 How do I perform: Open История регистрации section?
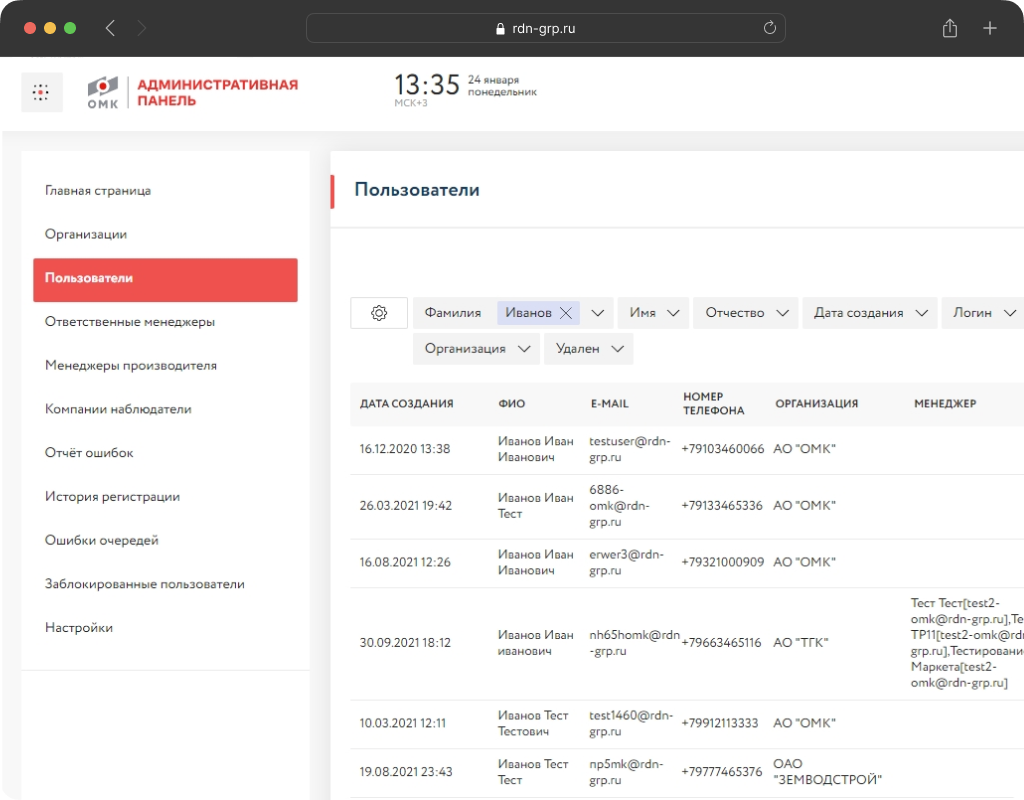click(112, 497)
